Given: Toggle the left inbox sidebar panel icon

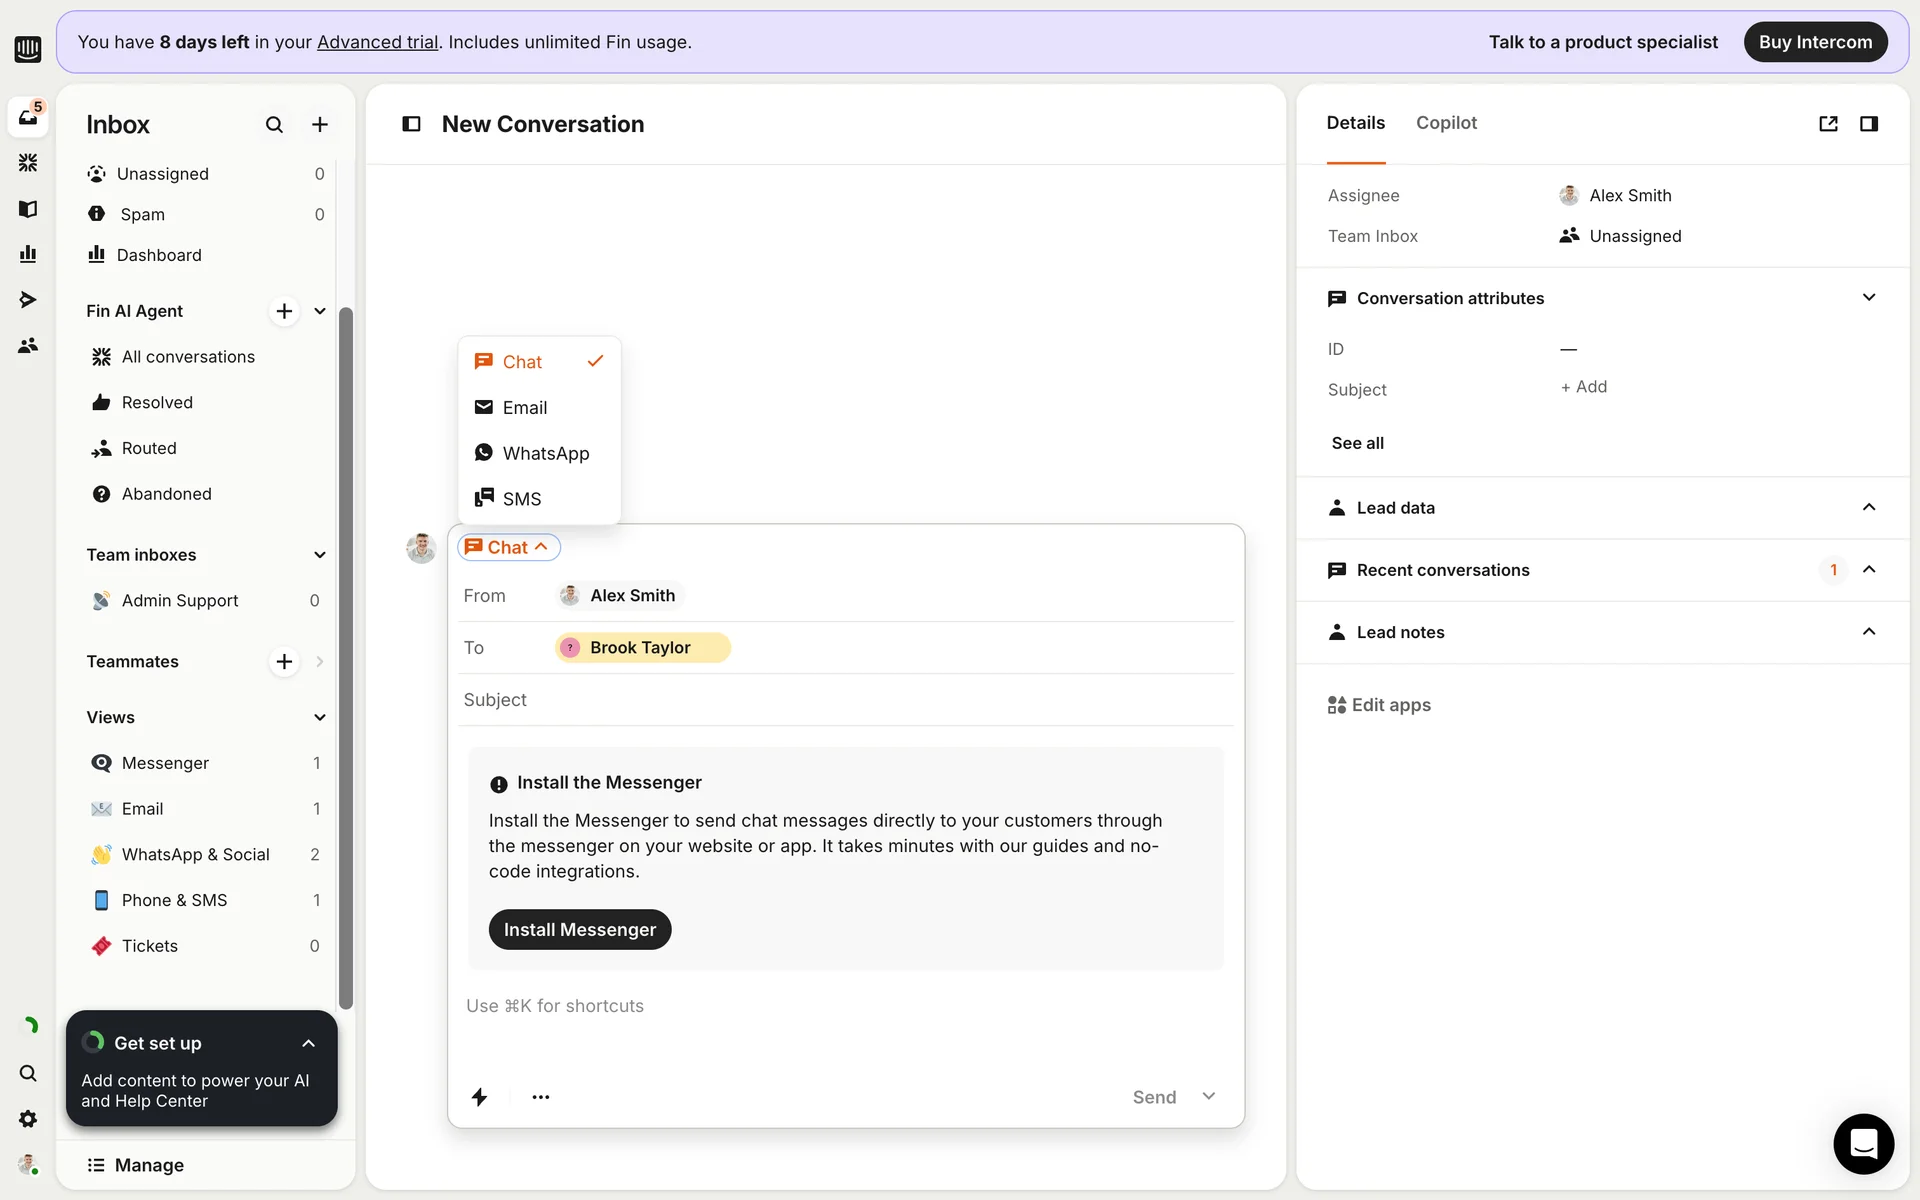Looking at the screenshot, I should [x=411, y=124].
